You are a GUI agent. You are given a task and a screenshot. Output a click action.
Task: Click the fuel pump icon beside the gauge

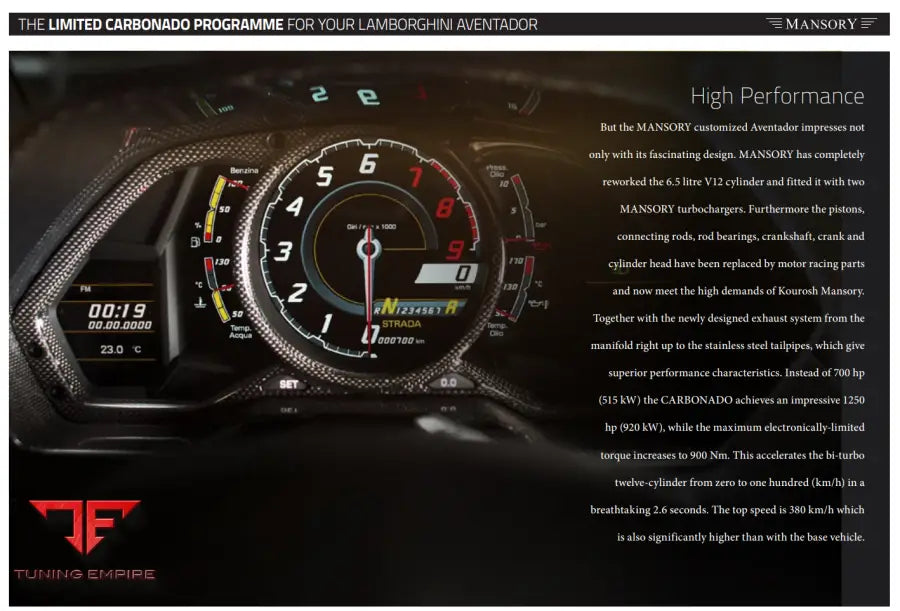[x=195, y=242]
